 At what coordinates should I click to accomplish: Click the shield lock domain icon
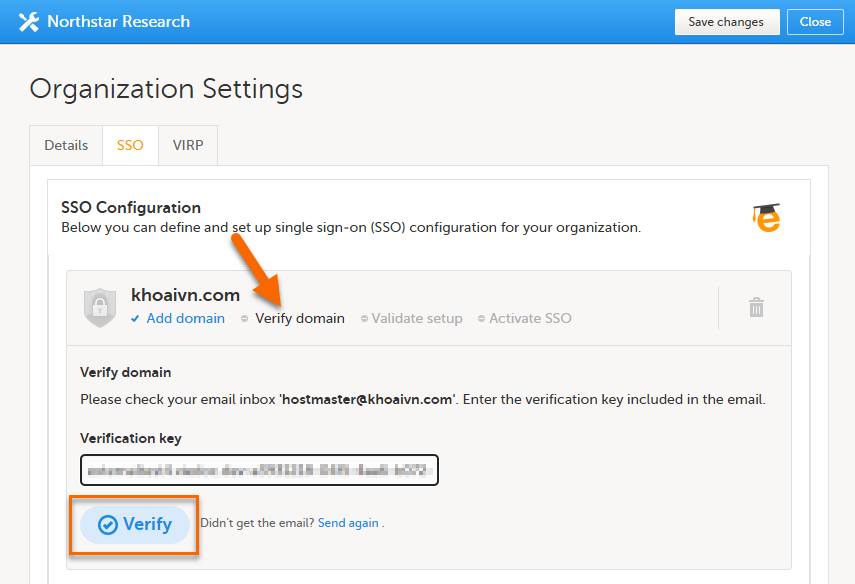click(100, 307)
